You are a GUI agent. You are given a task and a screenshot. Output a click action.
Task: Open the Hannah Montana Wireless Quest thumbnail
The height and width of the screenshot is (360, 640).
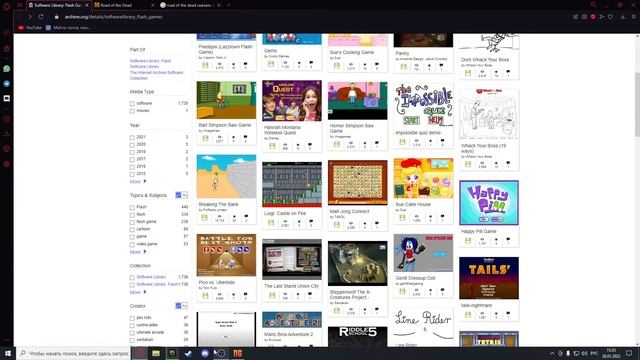(292, 100)
